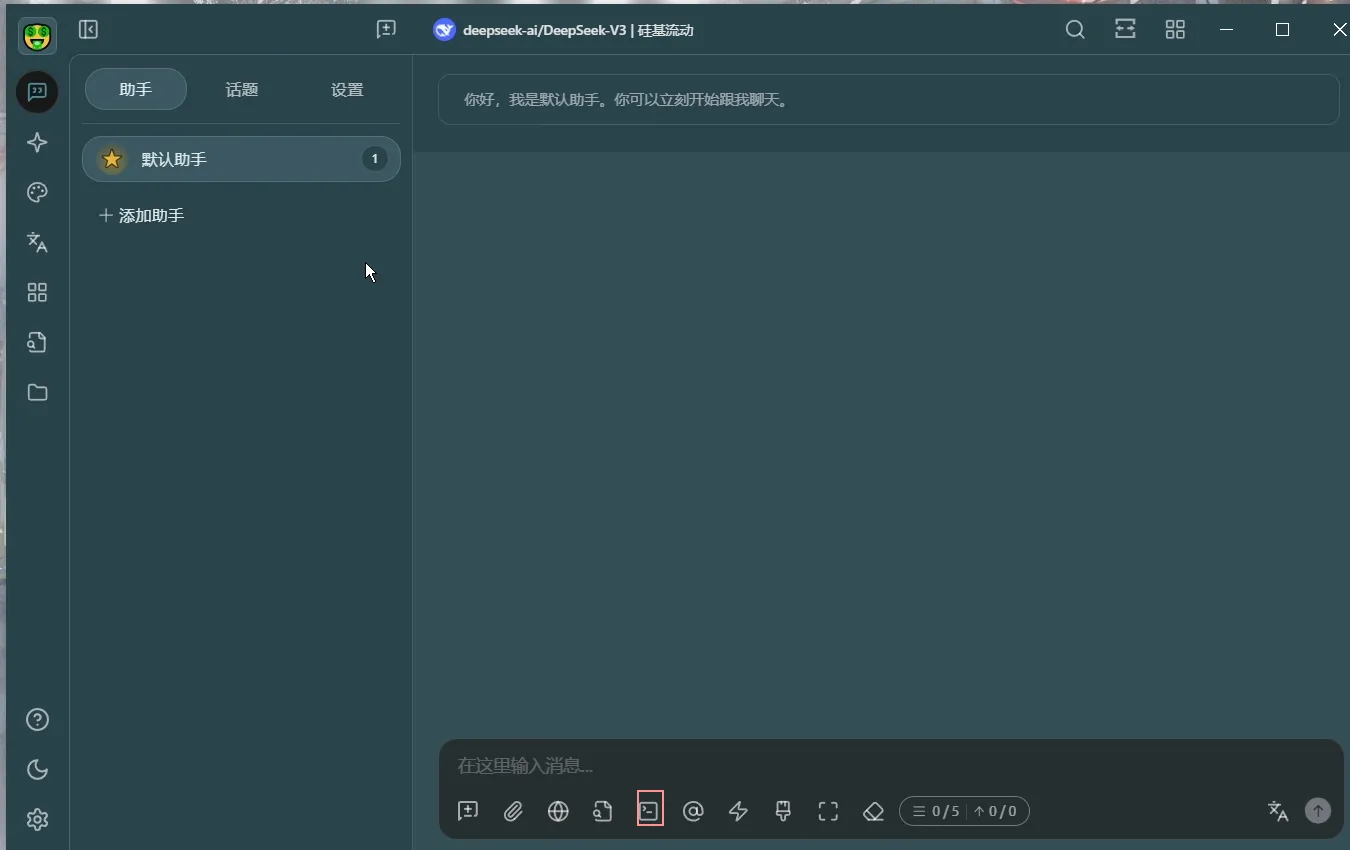Click the attachment paperclip icon
This screenshot has height=850, width=1350.
[513, 811]
